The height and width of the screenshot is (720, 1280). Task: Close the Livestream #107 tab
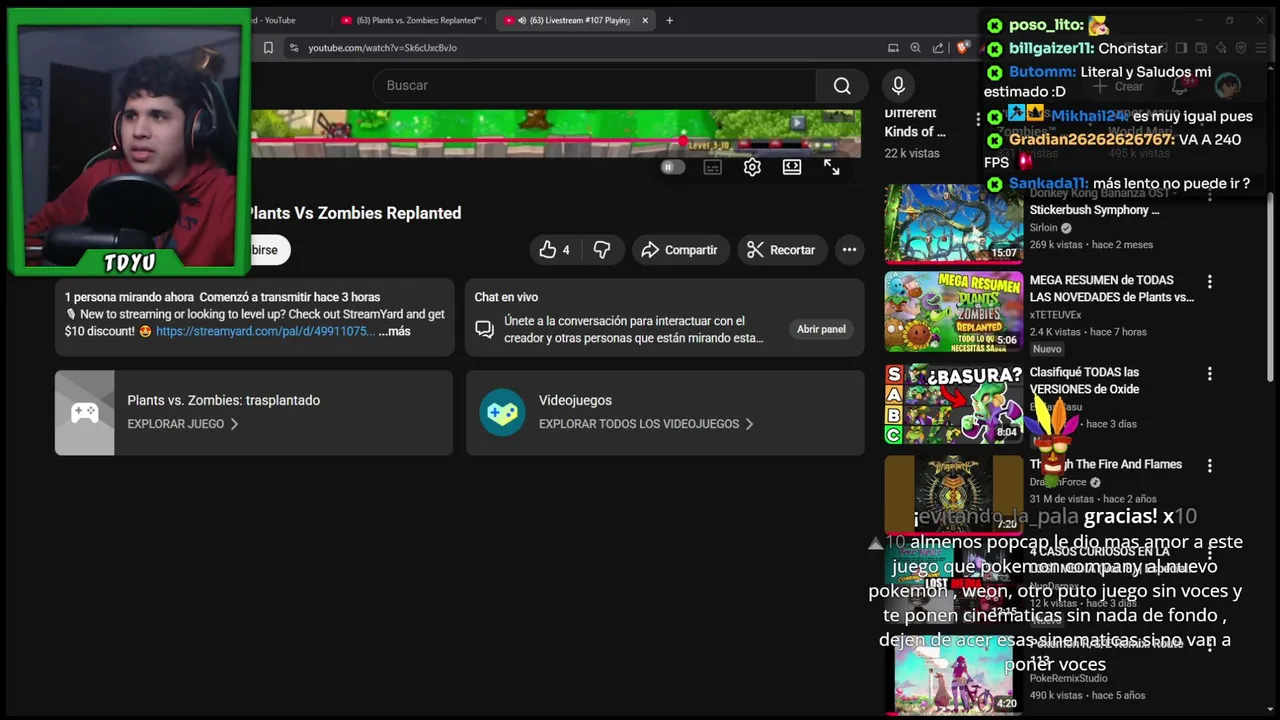pos(645,20)
